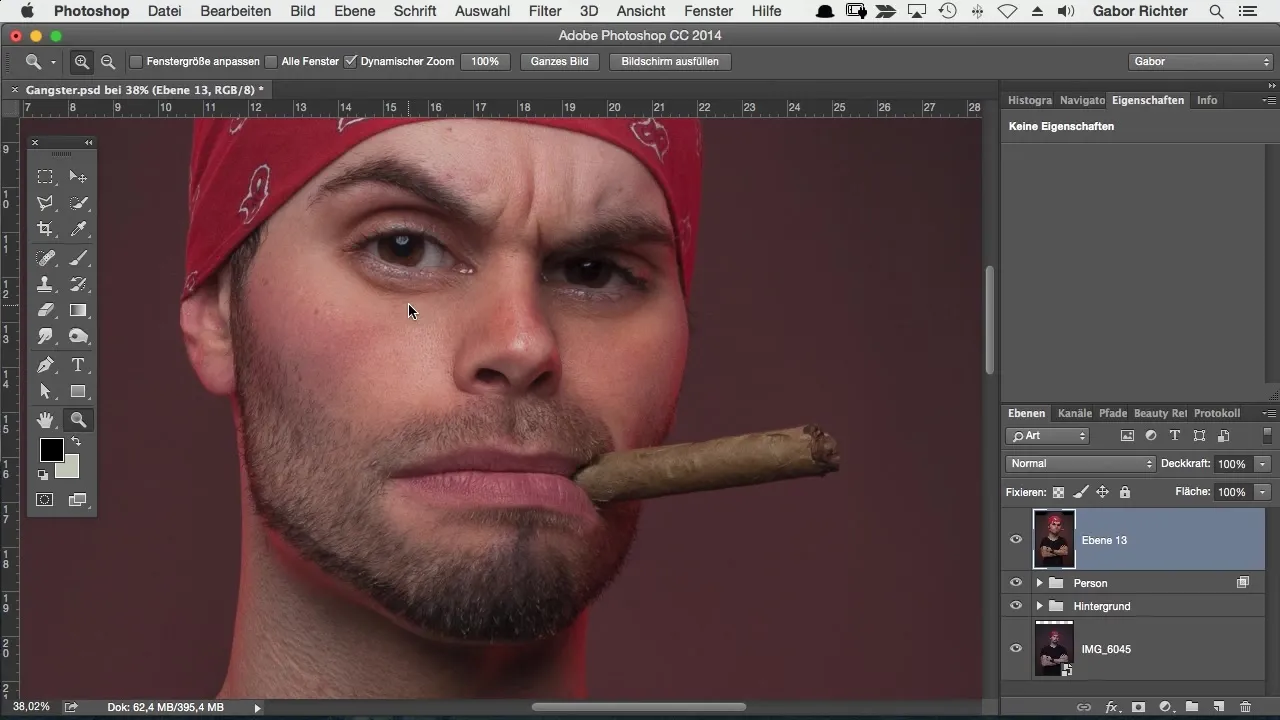Select the Eraser tool

click(x=45, y=310)
